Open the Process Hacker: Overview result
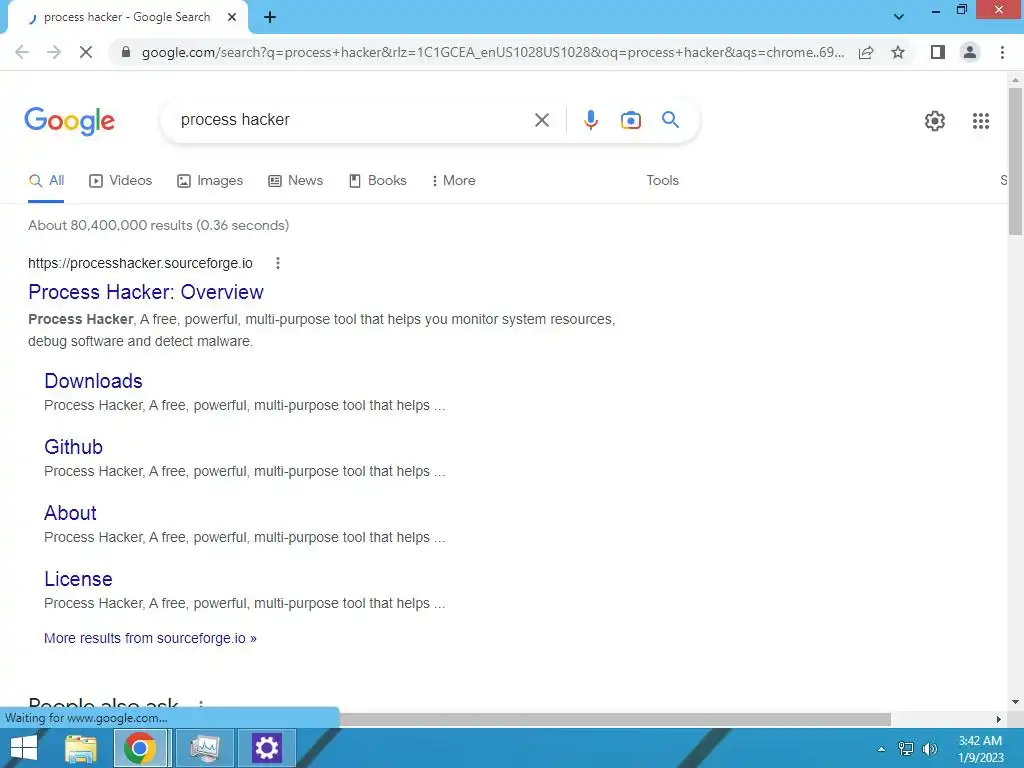1024x768 pixels. click(x=146, y=292)
